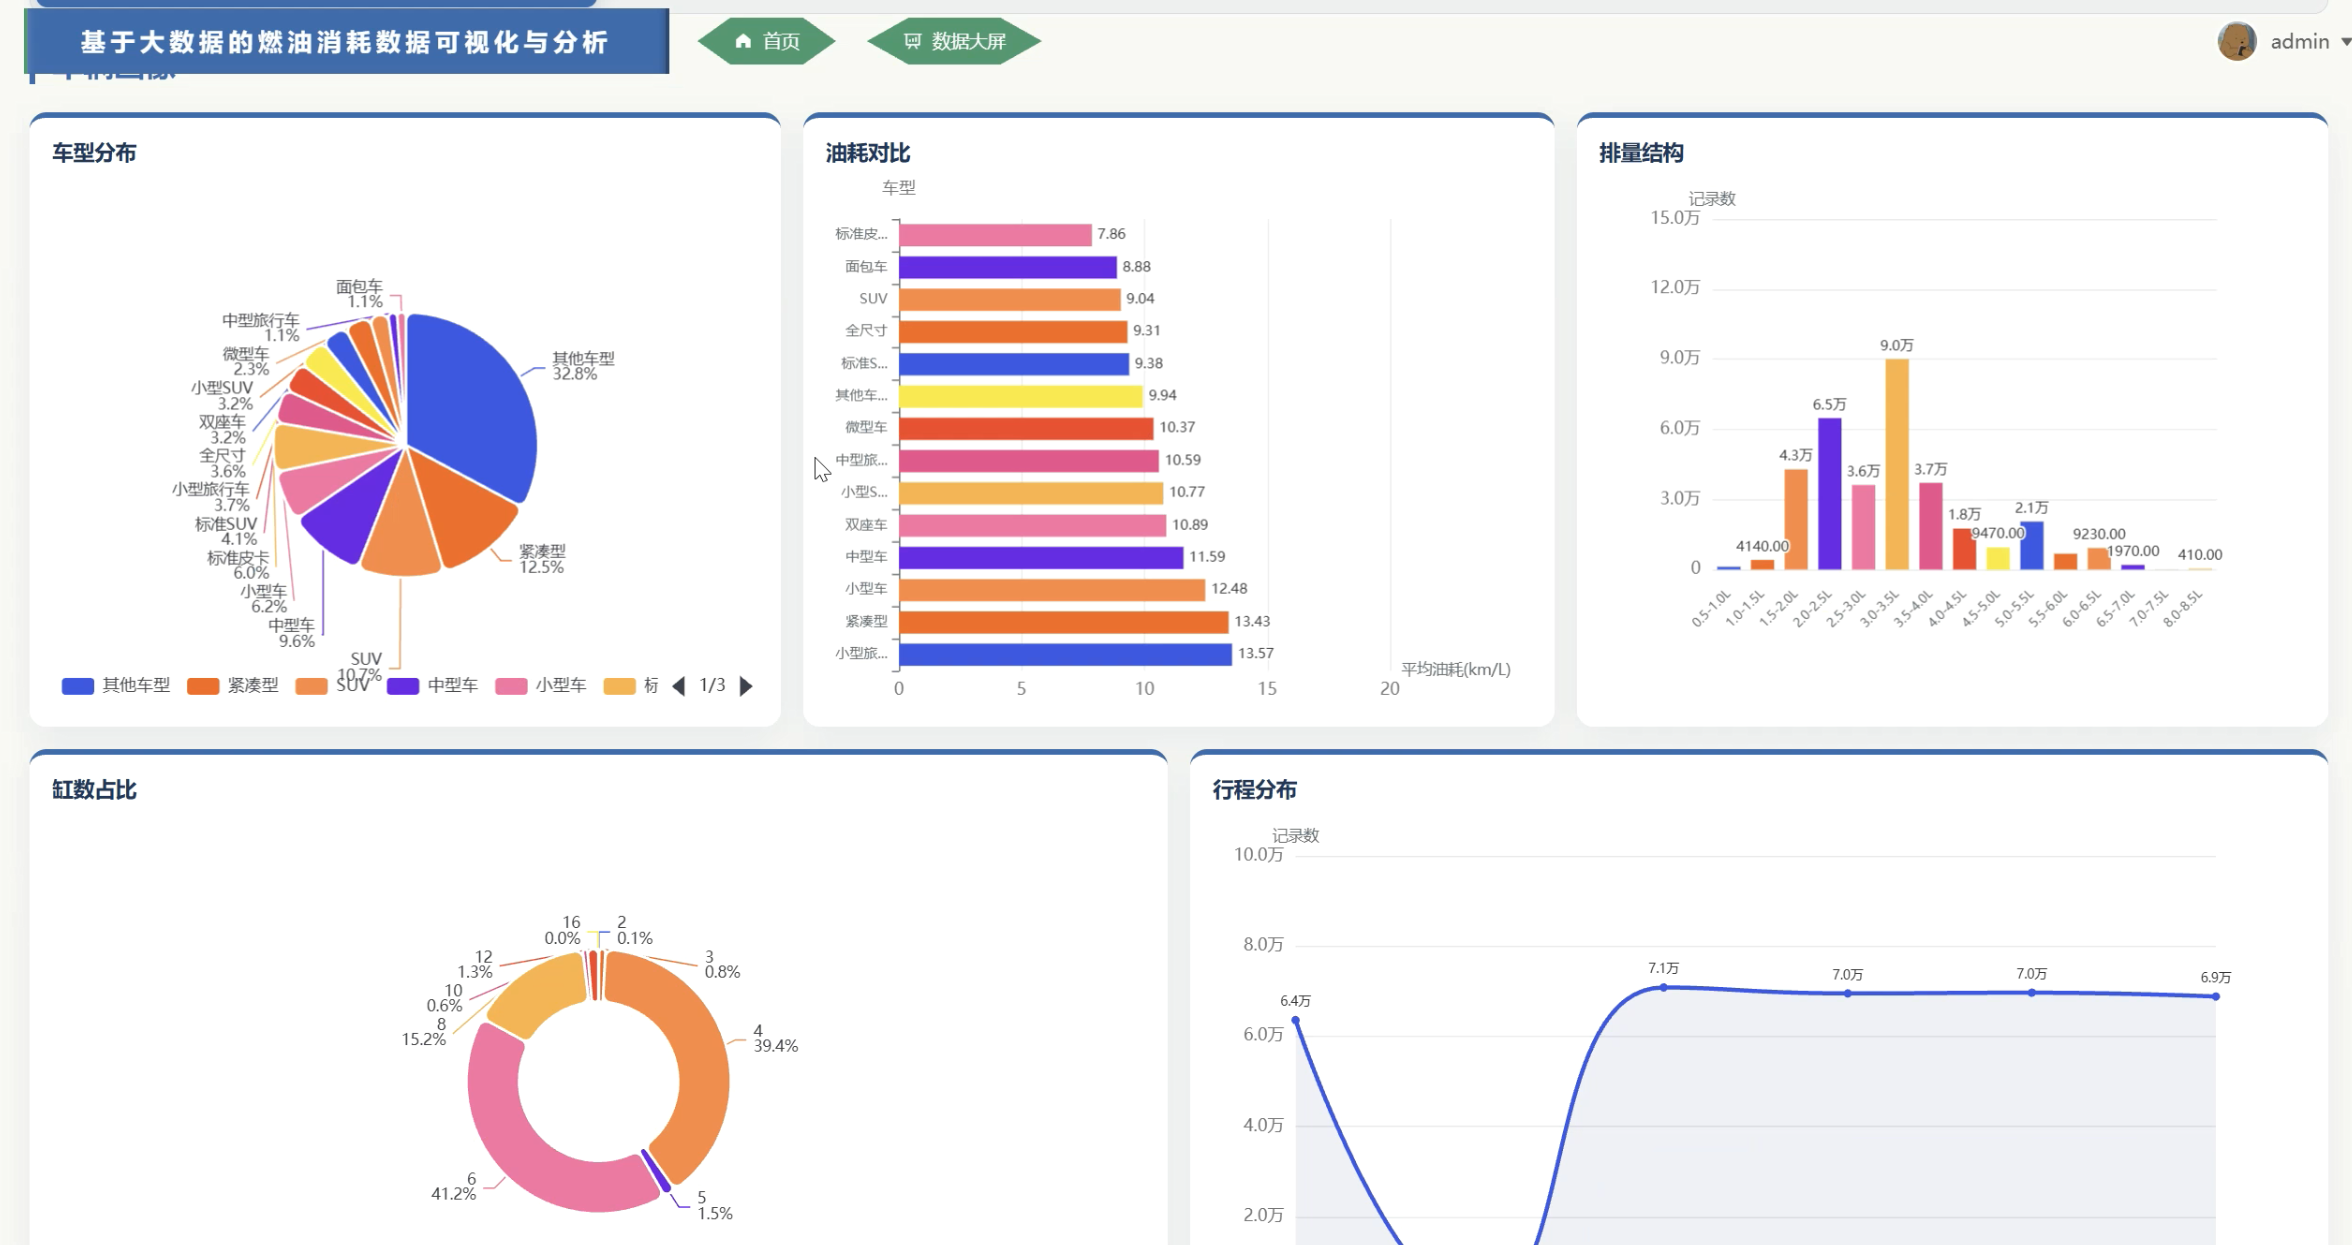Go to next legend page arrow

pyautogui.click(x=746, y=686)
